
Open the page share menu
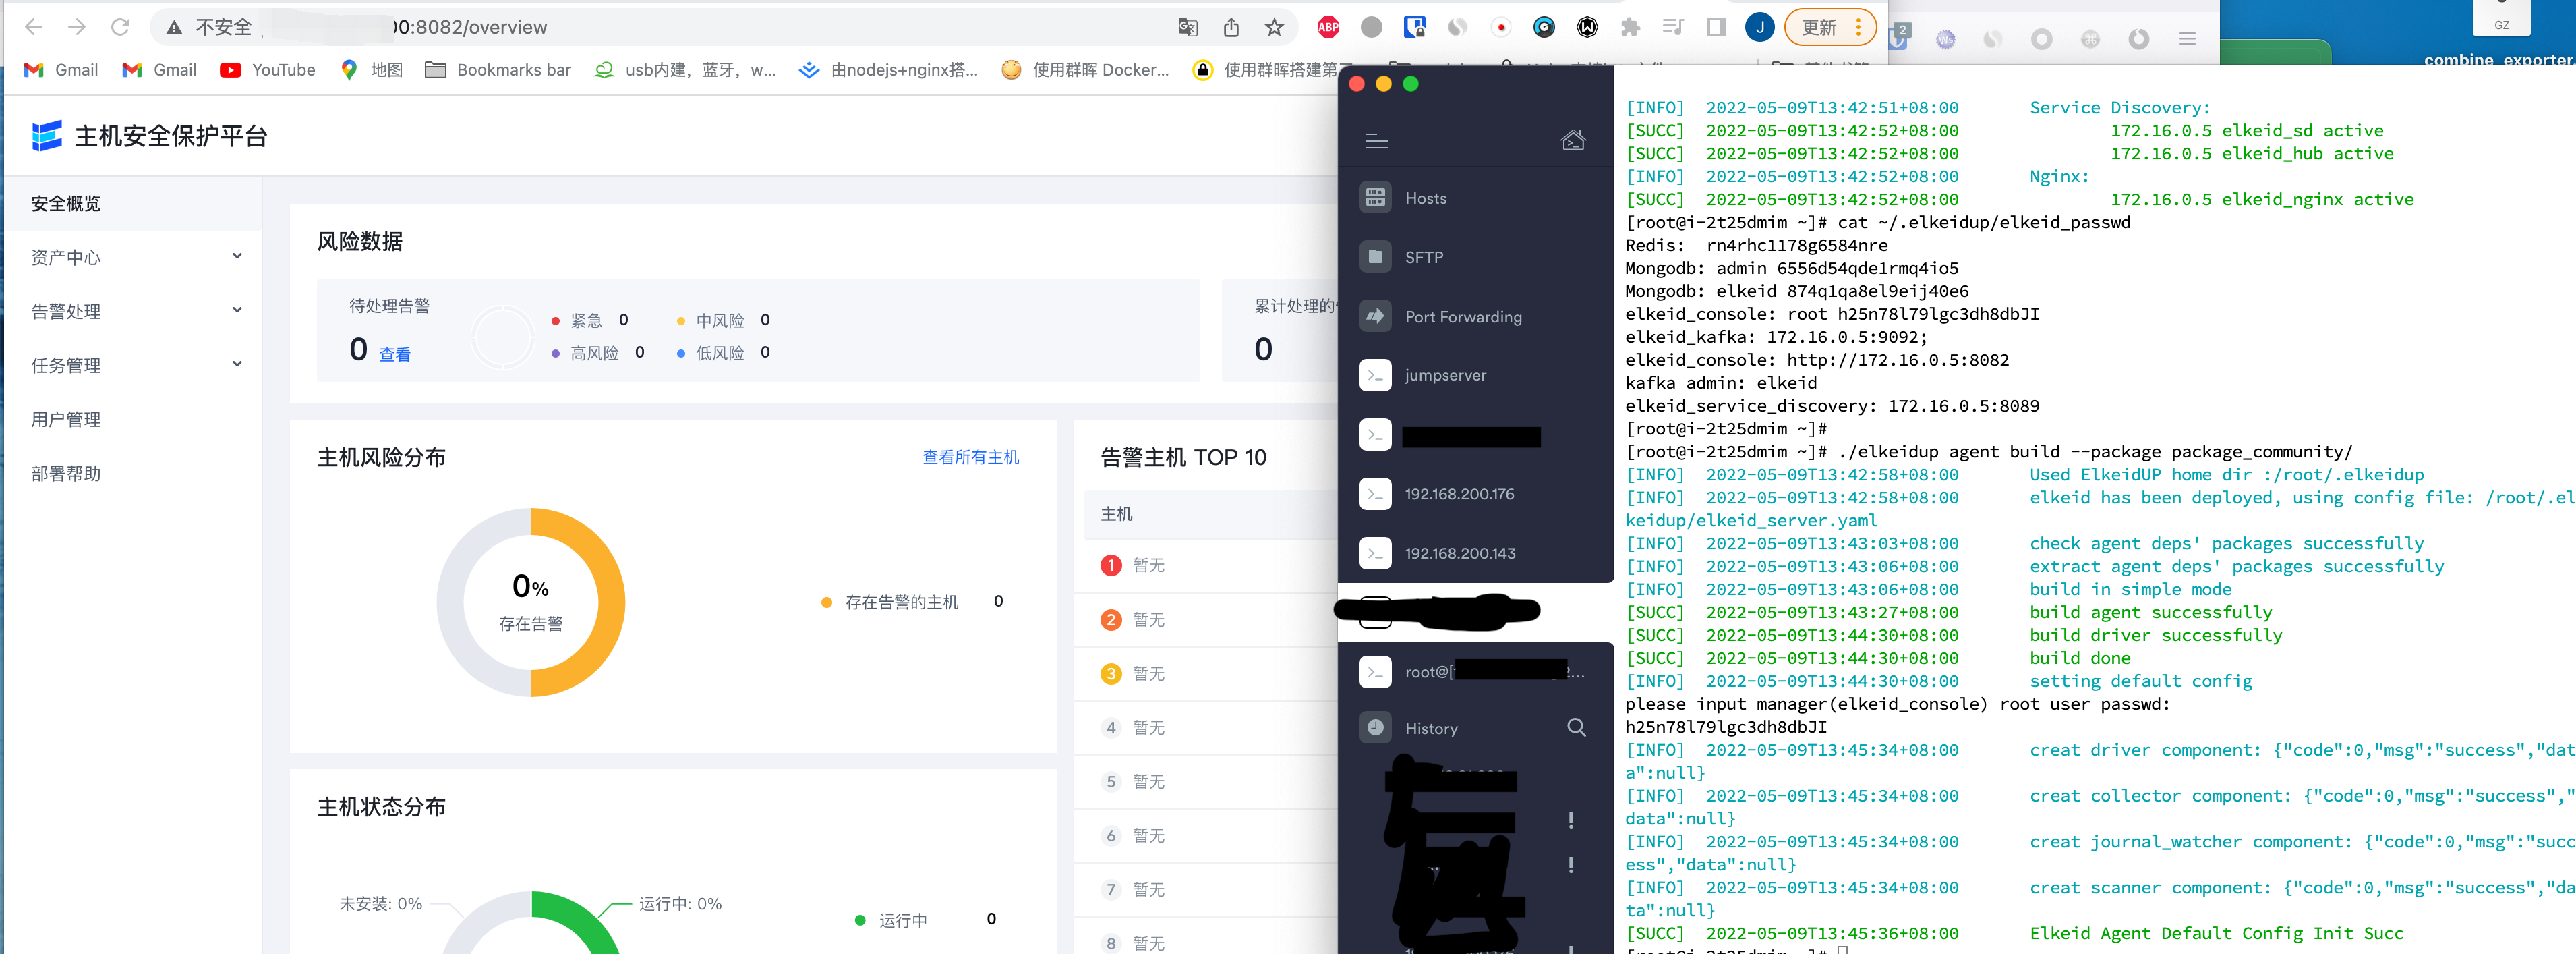tap(1230, 27)
